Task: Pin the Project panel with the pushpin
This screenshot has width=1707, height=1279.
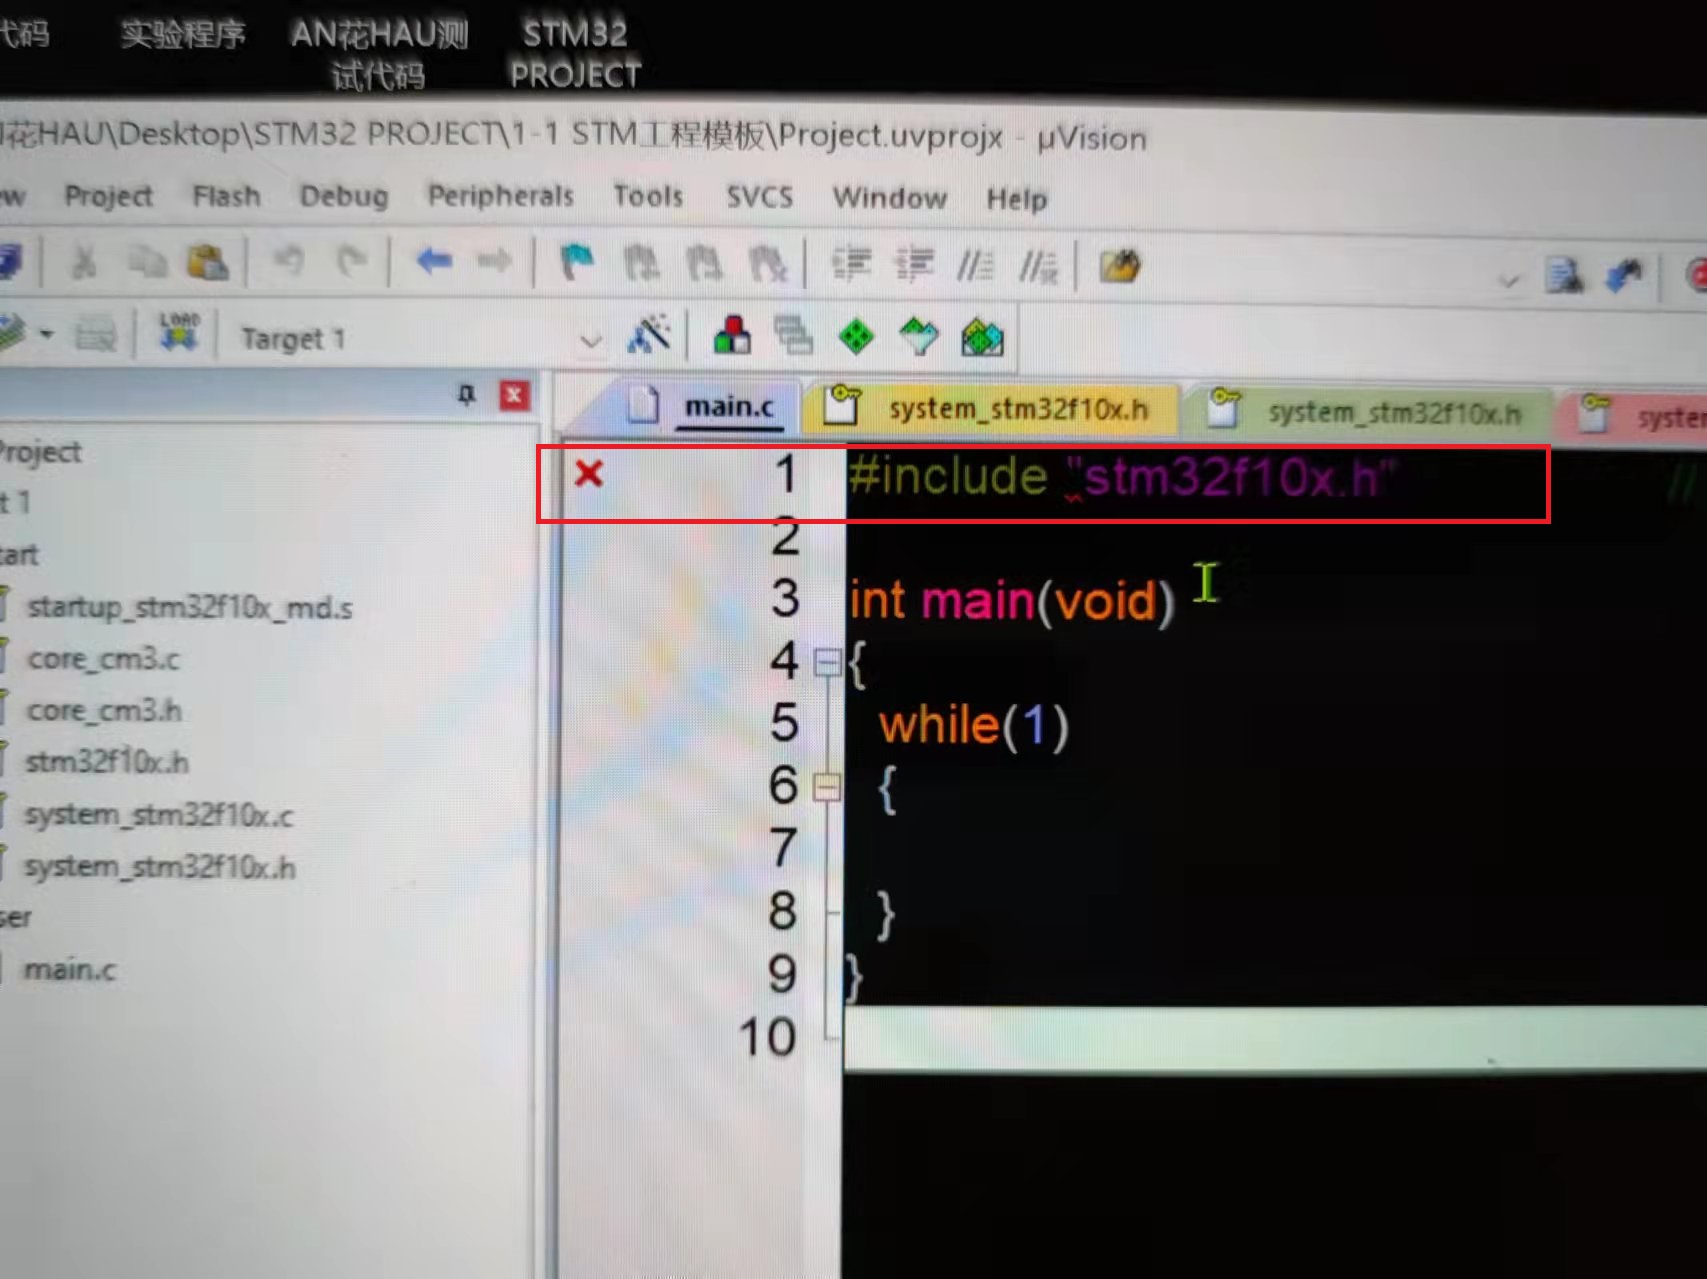Action: pos(466,394)
